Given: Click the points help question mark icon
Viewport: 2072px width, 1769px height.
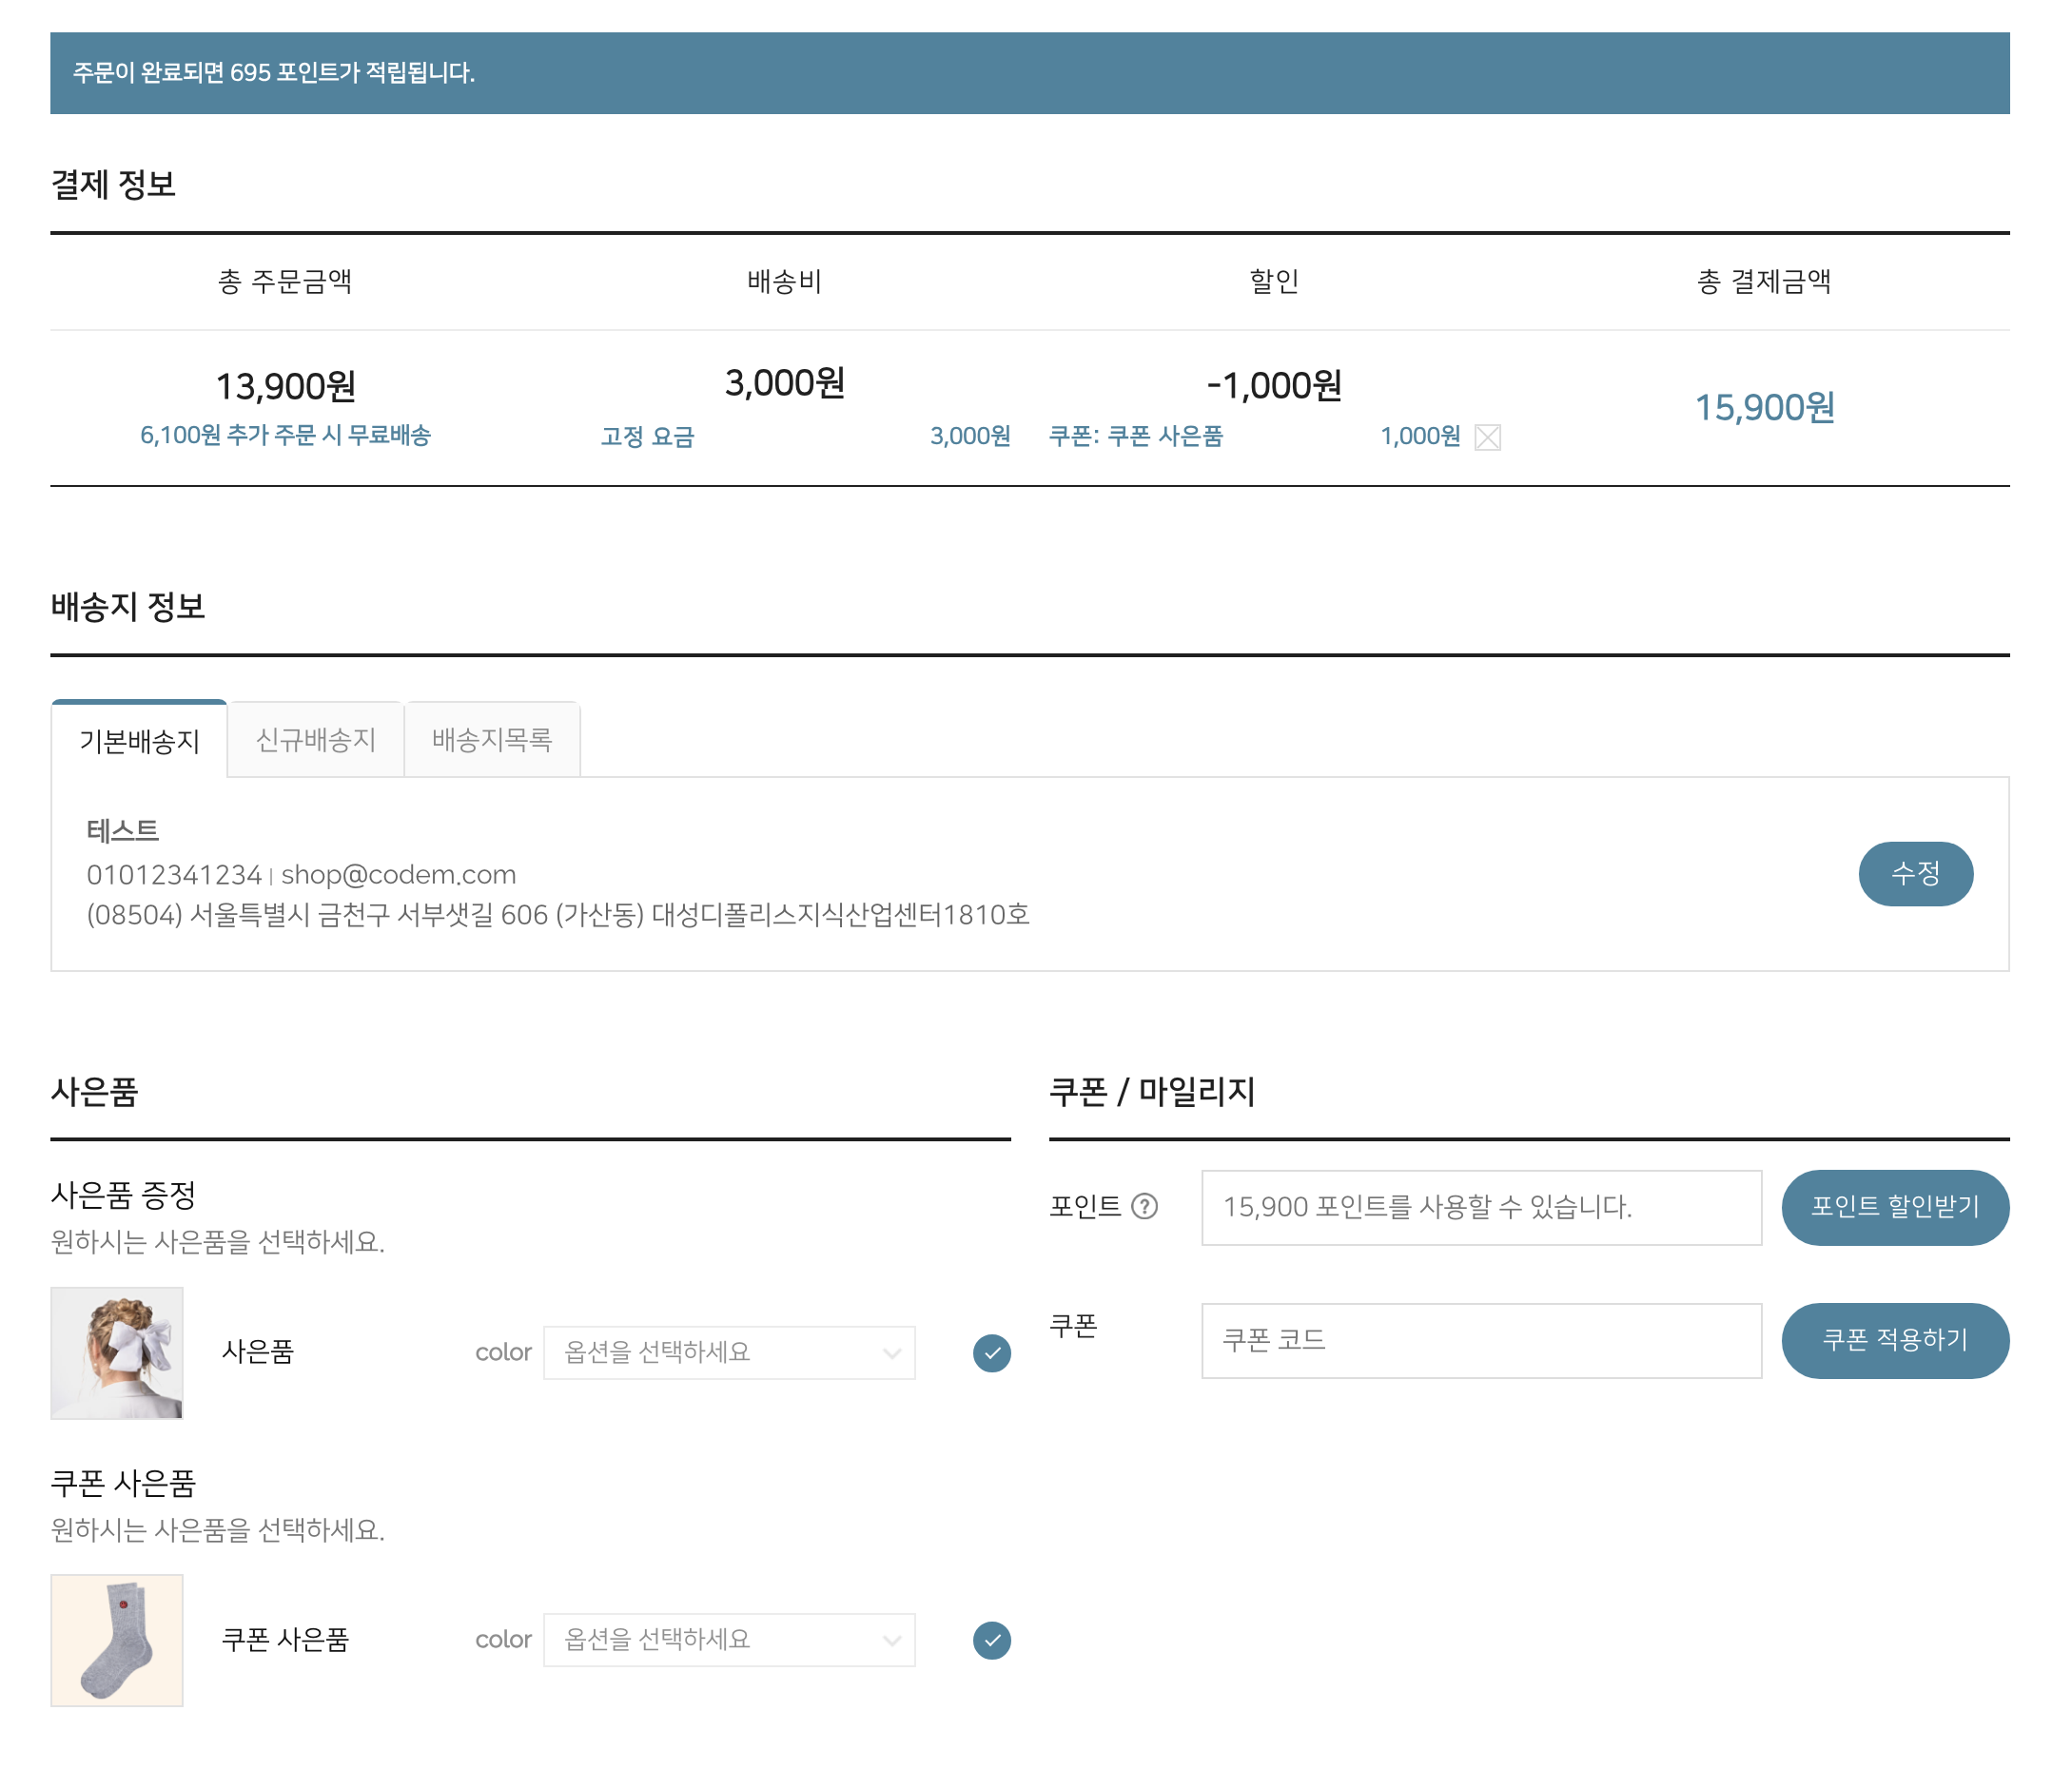Looking at the screenshot, I should (1144, 1207).
